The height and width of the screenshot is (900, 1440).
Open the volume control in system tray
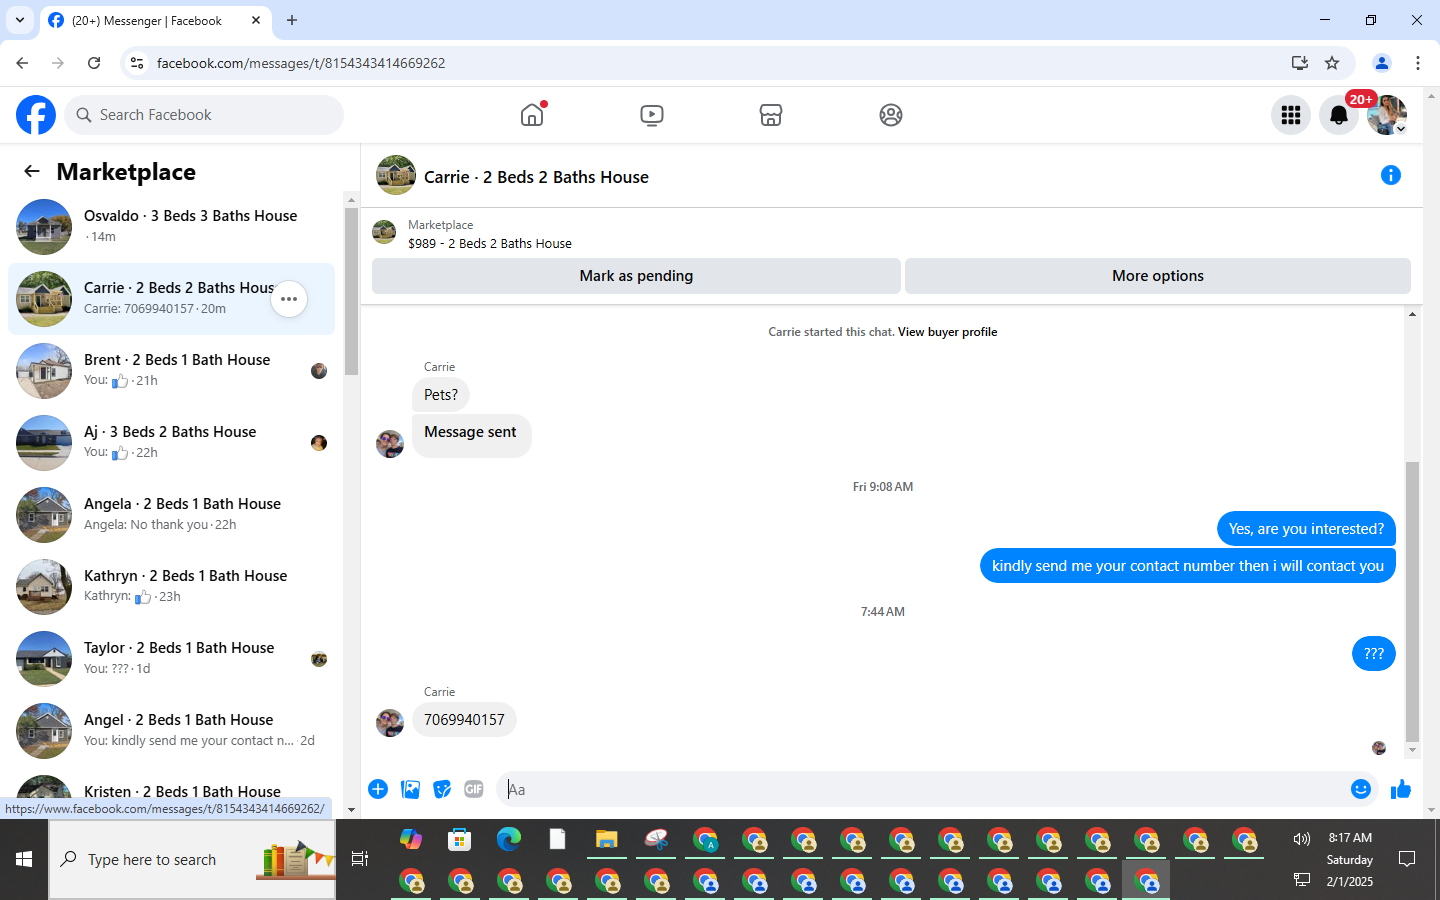click(x=1301, y=839)
